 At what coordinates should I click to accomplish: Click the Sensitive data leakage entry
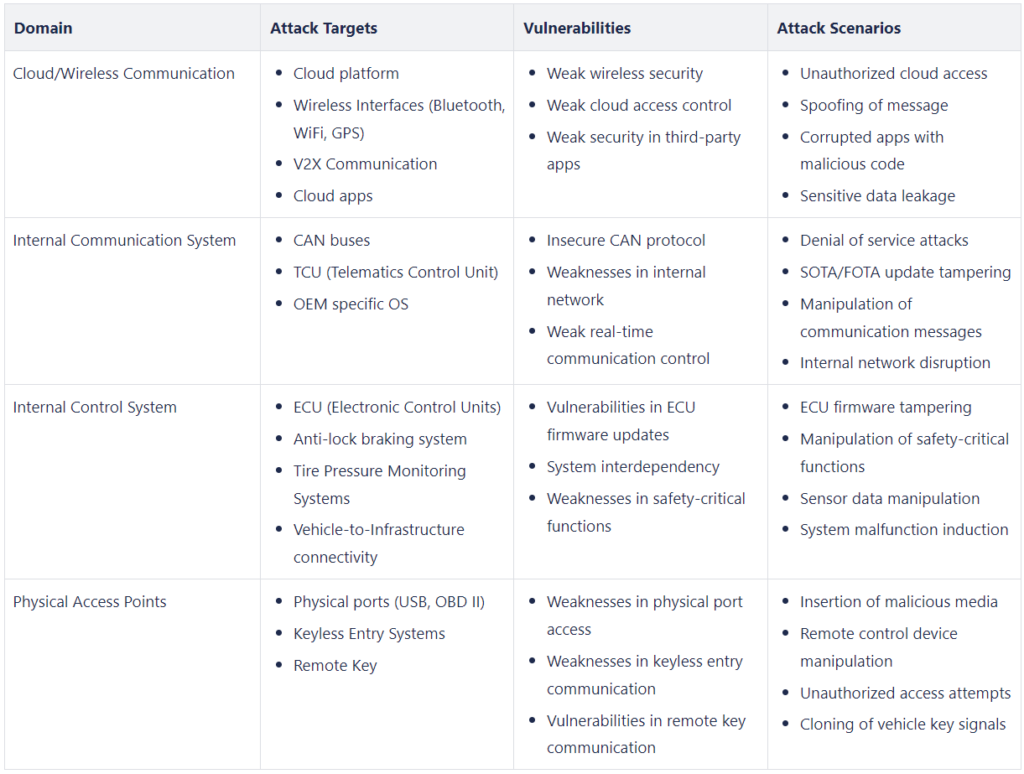click(x=877, y=196)
